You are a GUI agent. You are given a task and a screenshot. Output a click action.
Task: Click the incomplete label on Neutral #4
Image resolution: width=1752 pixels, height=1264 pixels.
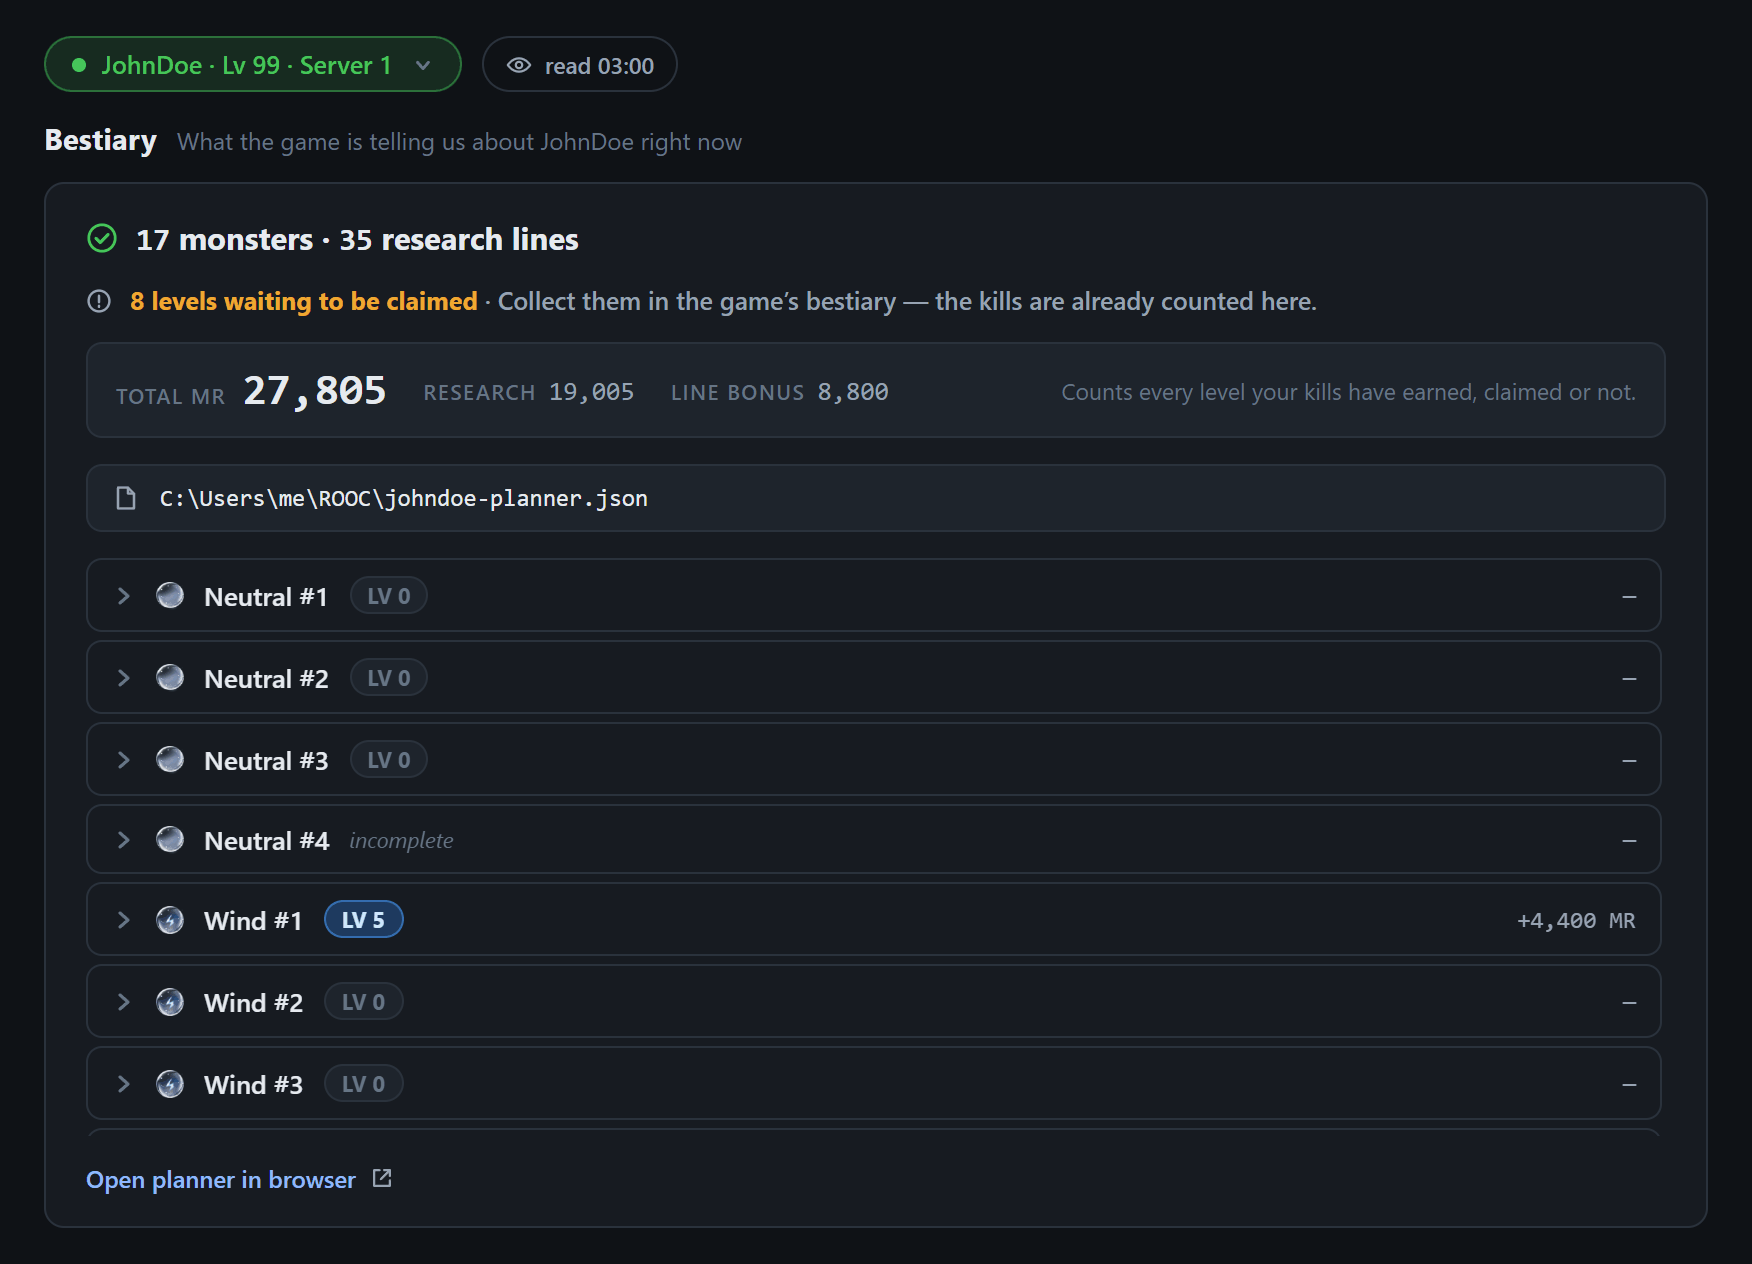[x=401, y=841]
